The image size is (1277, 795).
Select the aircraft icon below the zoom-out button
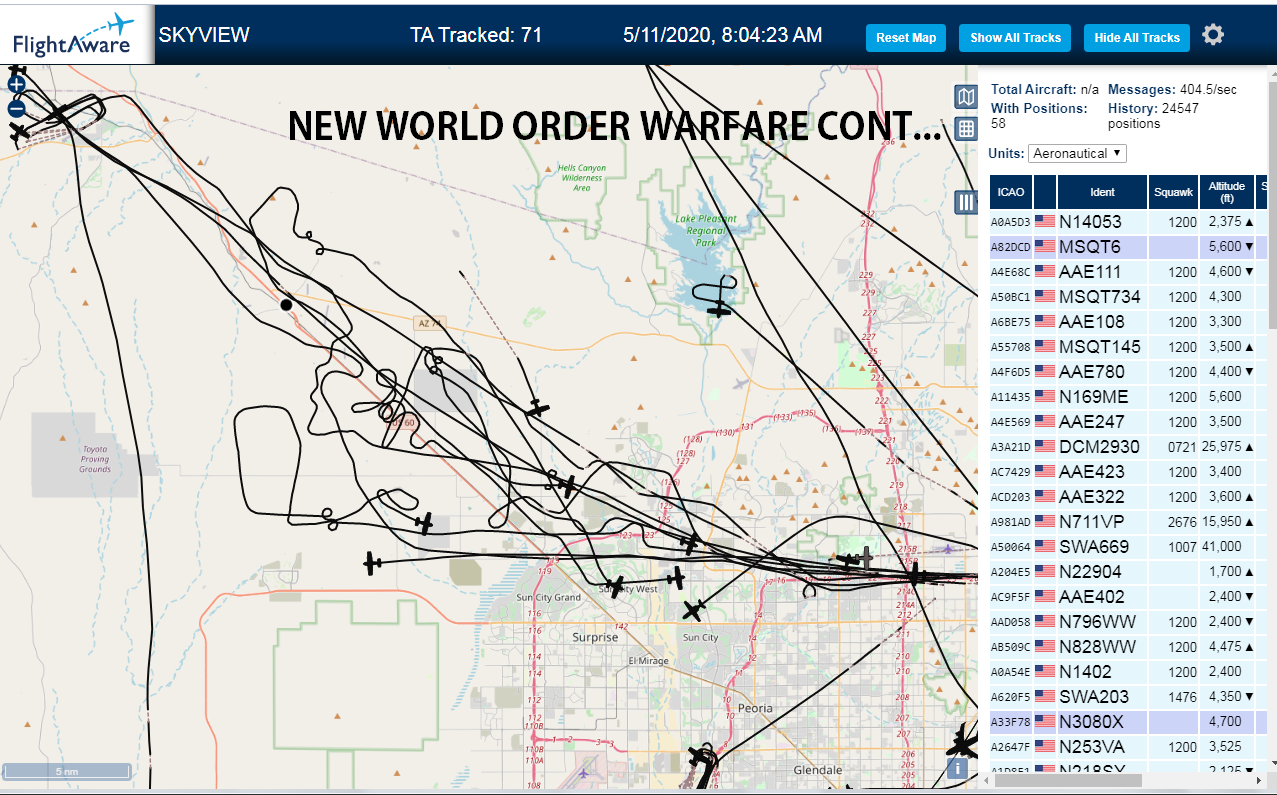point(19,131)
